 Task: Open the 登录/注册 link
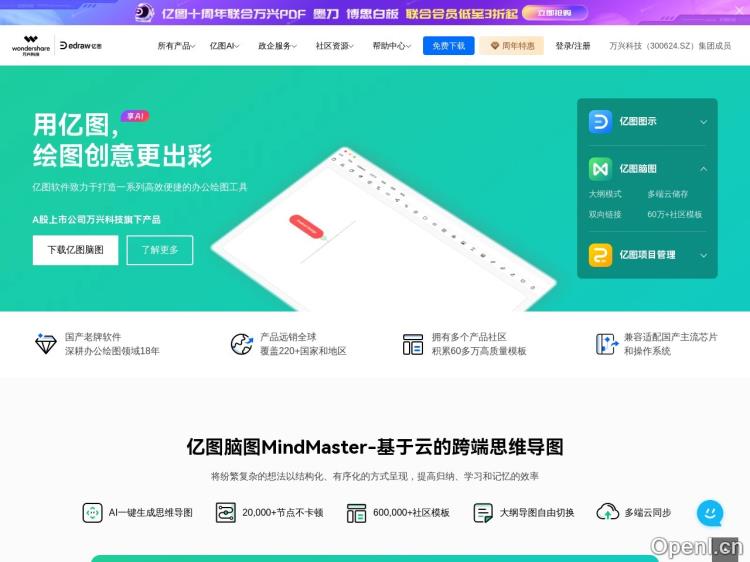[x=573, y=46]
